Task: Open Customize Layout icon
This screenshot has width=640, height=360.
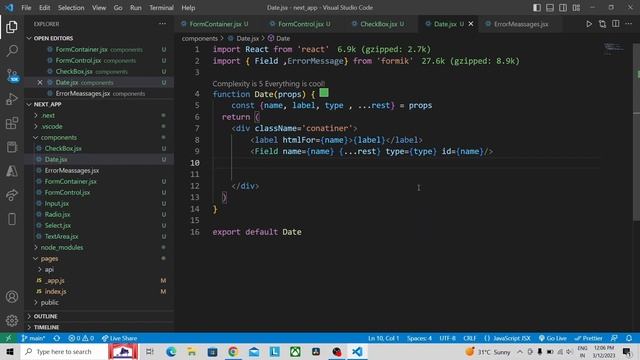Action: pos(576,8)
